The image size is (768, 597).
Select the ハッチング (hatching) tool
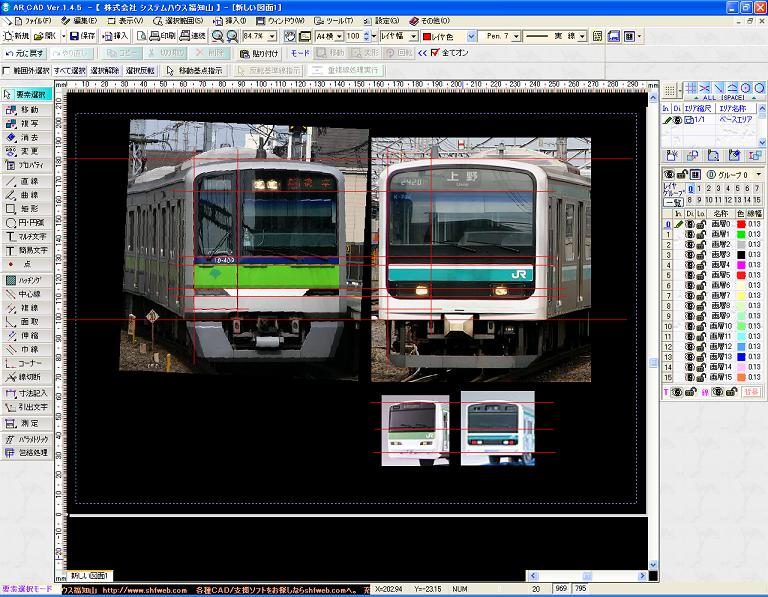[x=27, y=280]
